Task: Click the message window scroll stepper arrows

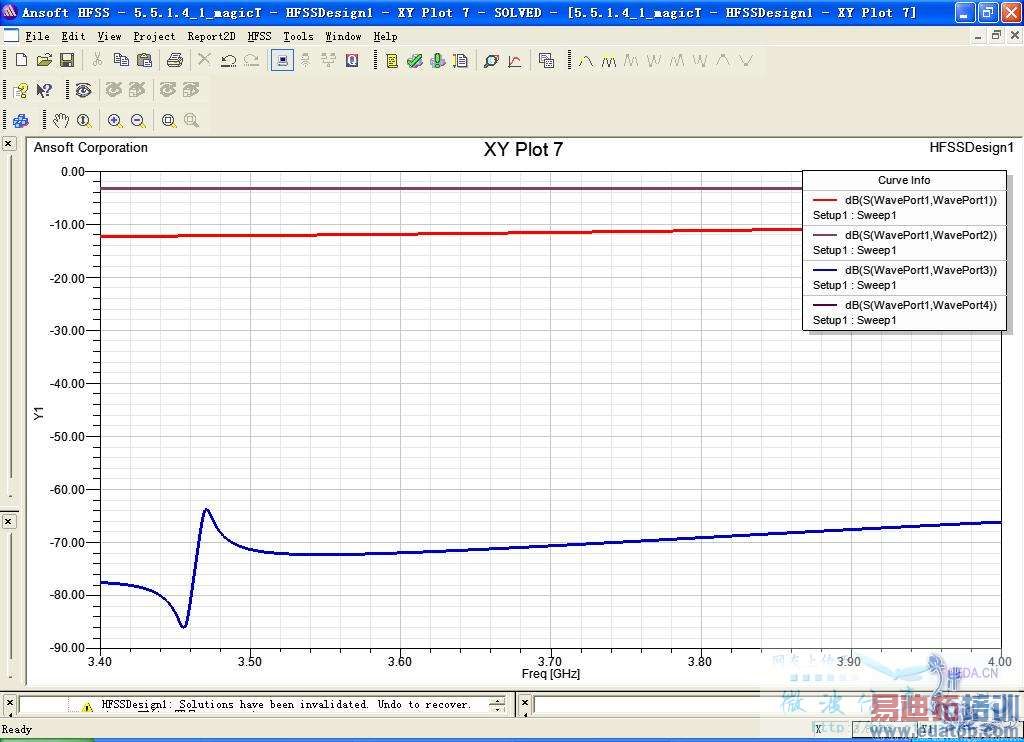Action: click(497, 705)
